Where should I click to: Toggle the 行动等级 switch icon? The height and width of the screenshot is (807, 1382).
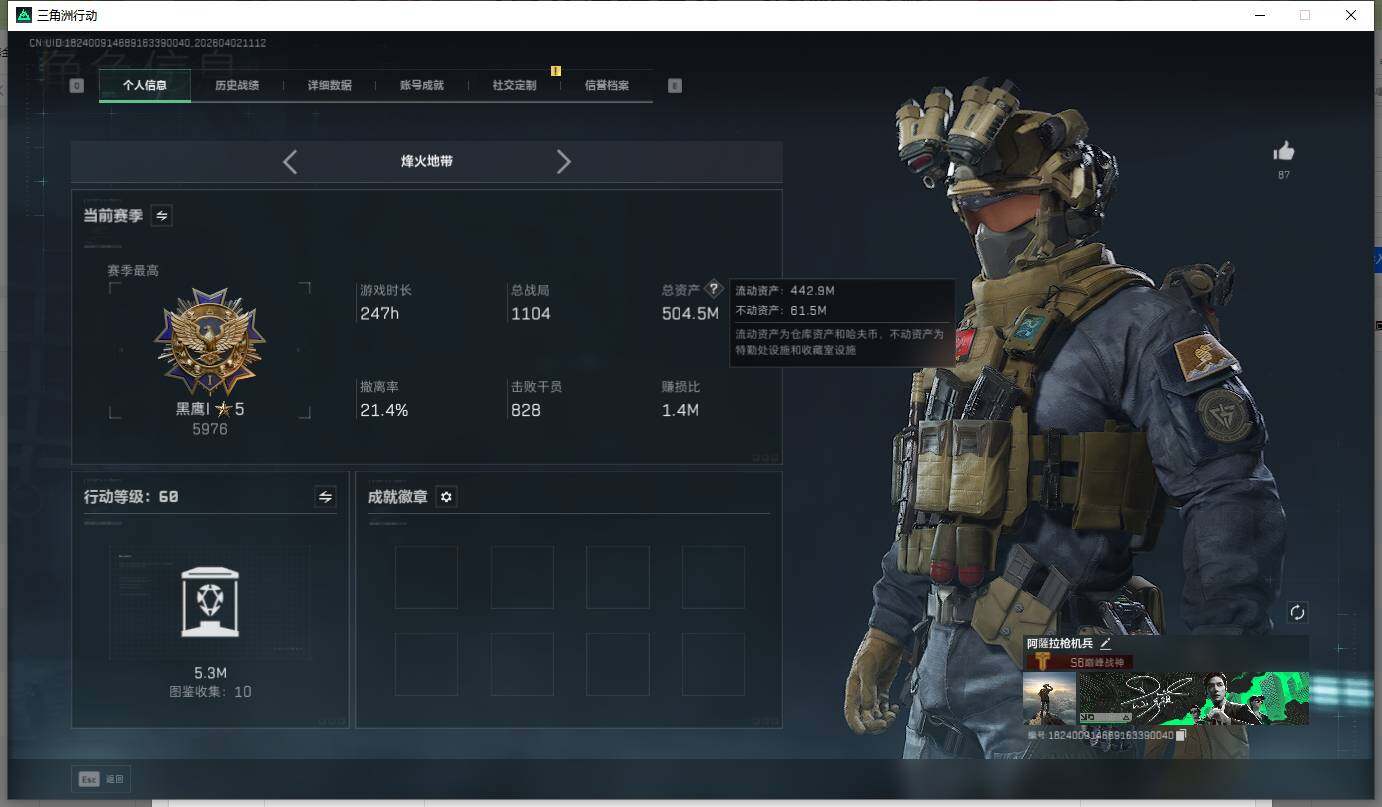pyautogui.click(x=325, y=496)
